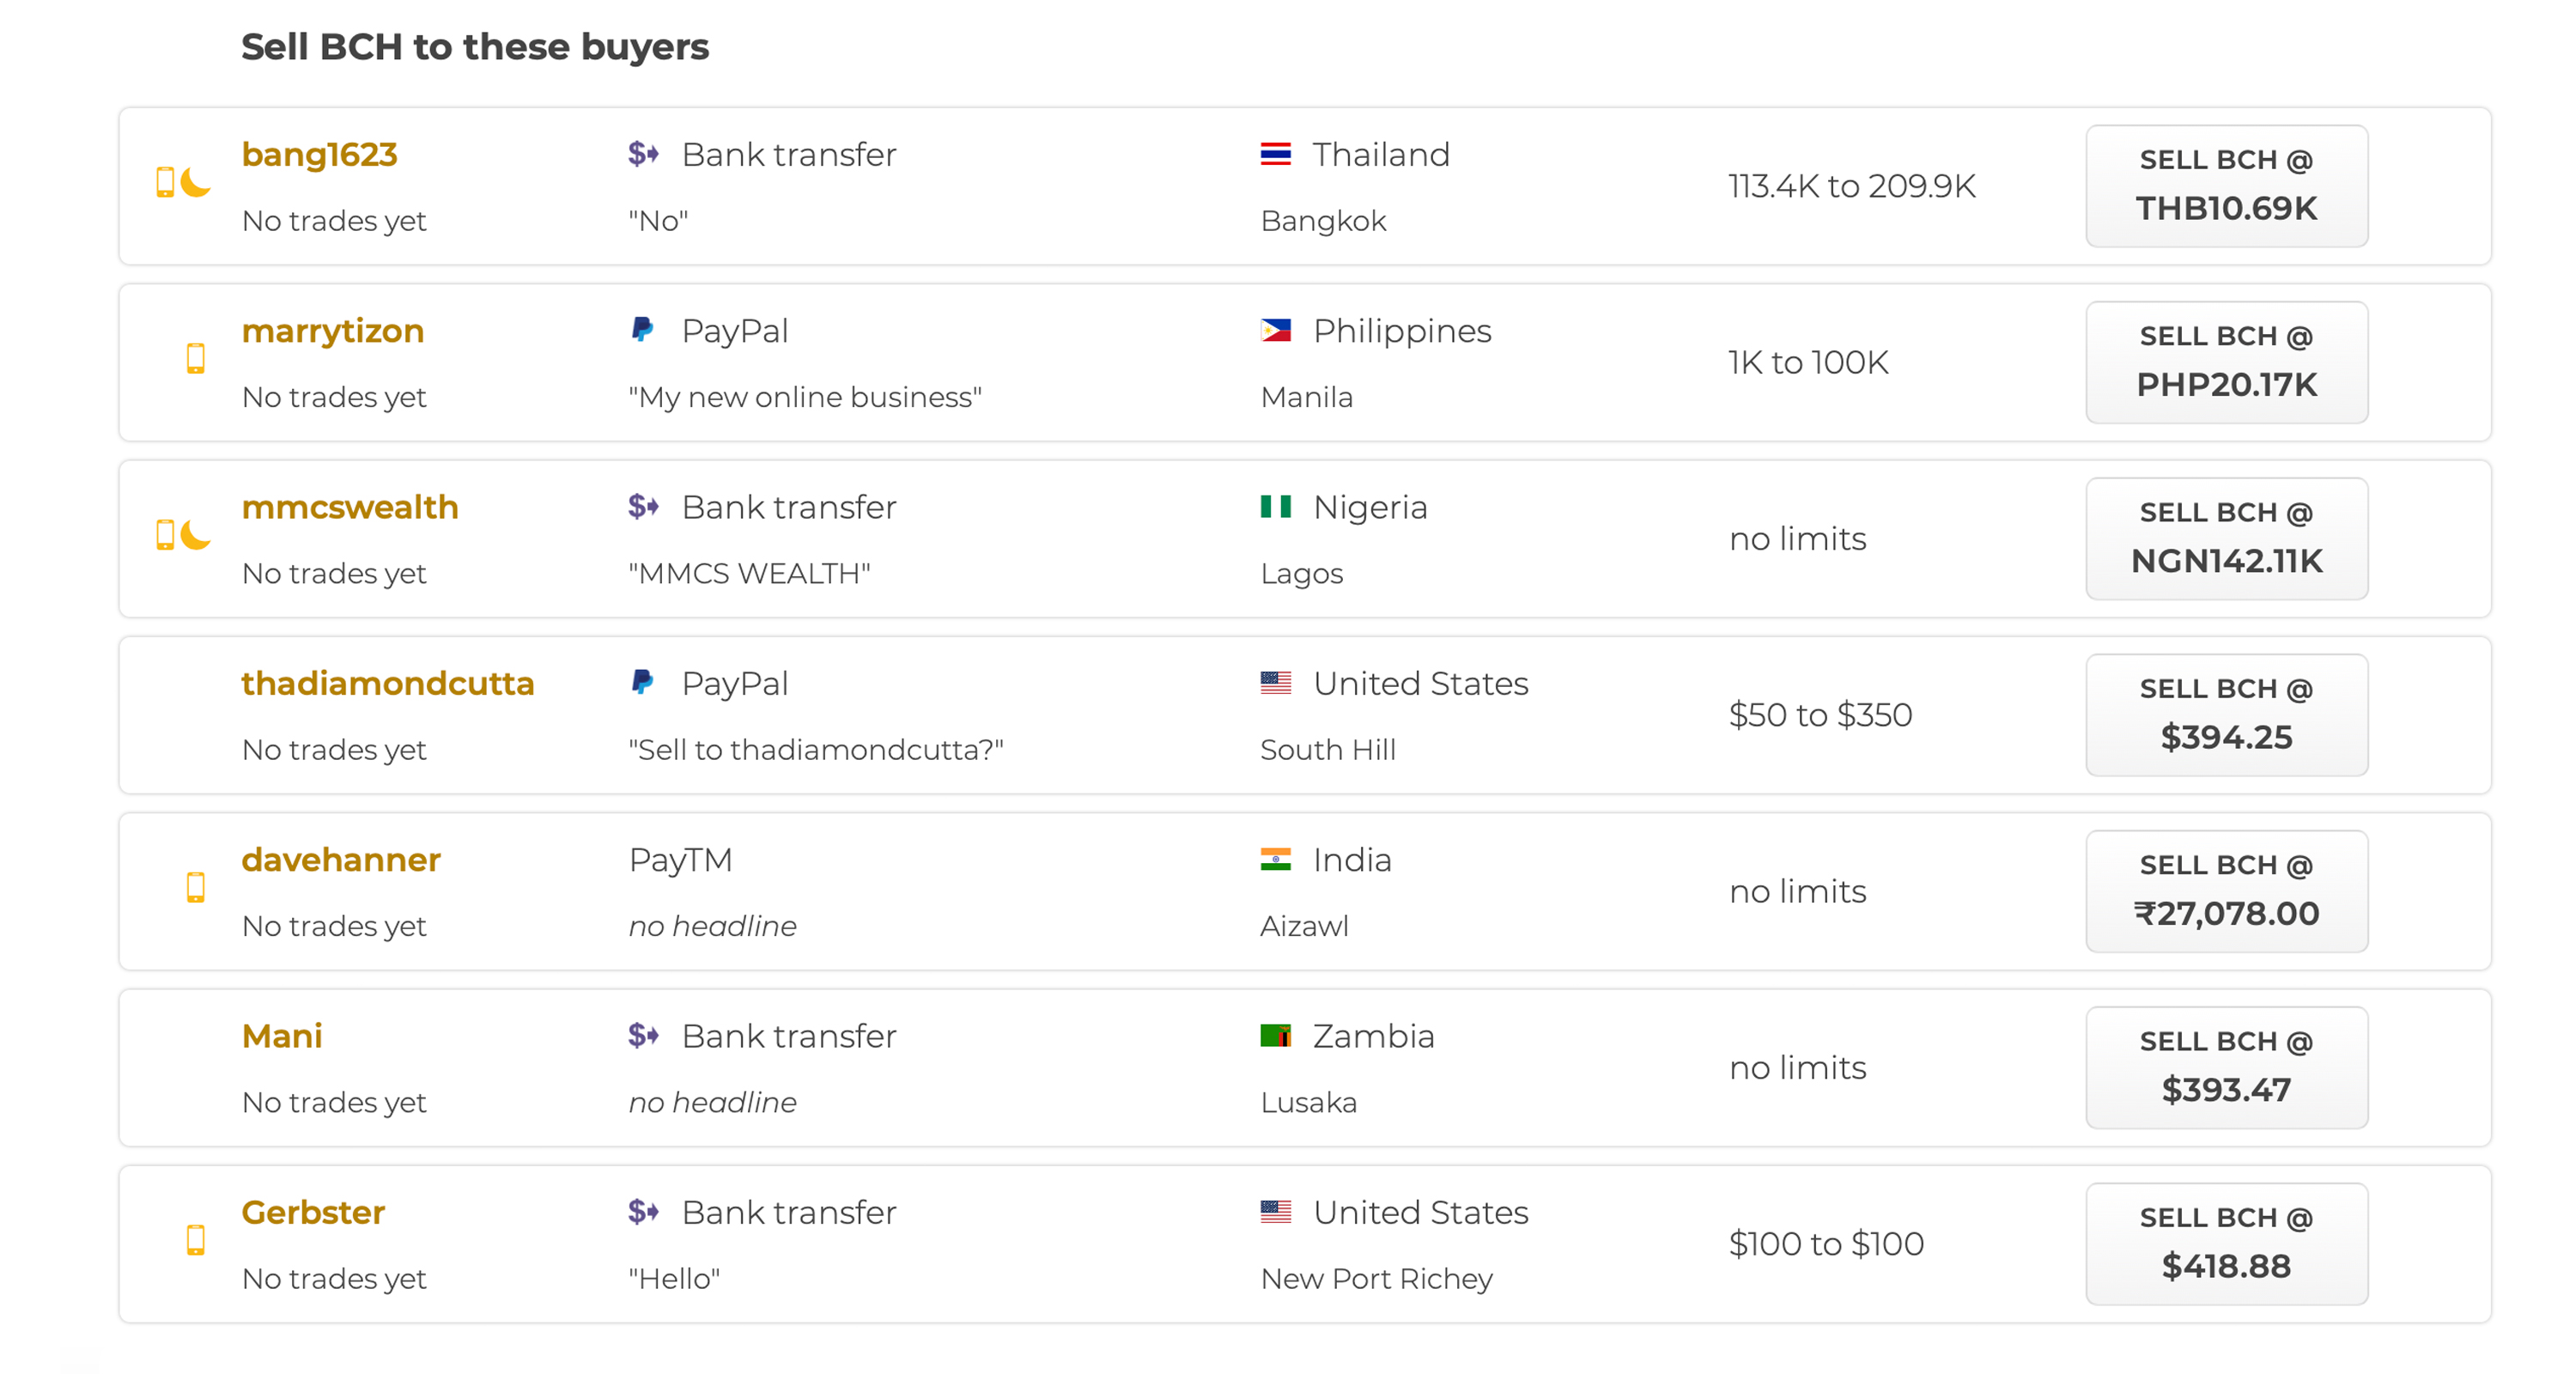Open the bang1623 user profile
This screenshot has height=1374, width=2576.
[319, 154]
